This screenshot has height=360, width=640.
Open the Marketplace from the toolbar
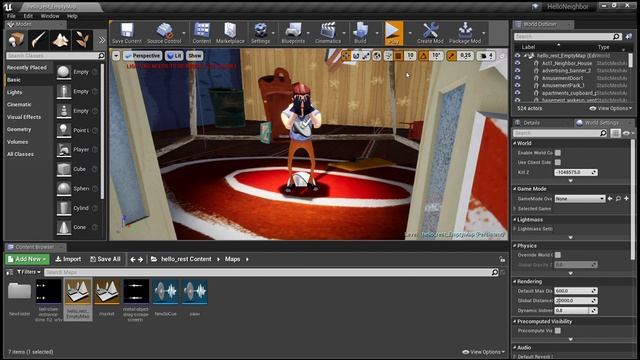[230, 33]
